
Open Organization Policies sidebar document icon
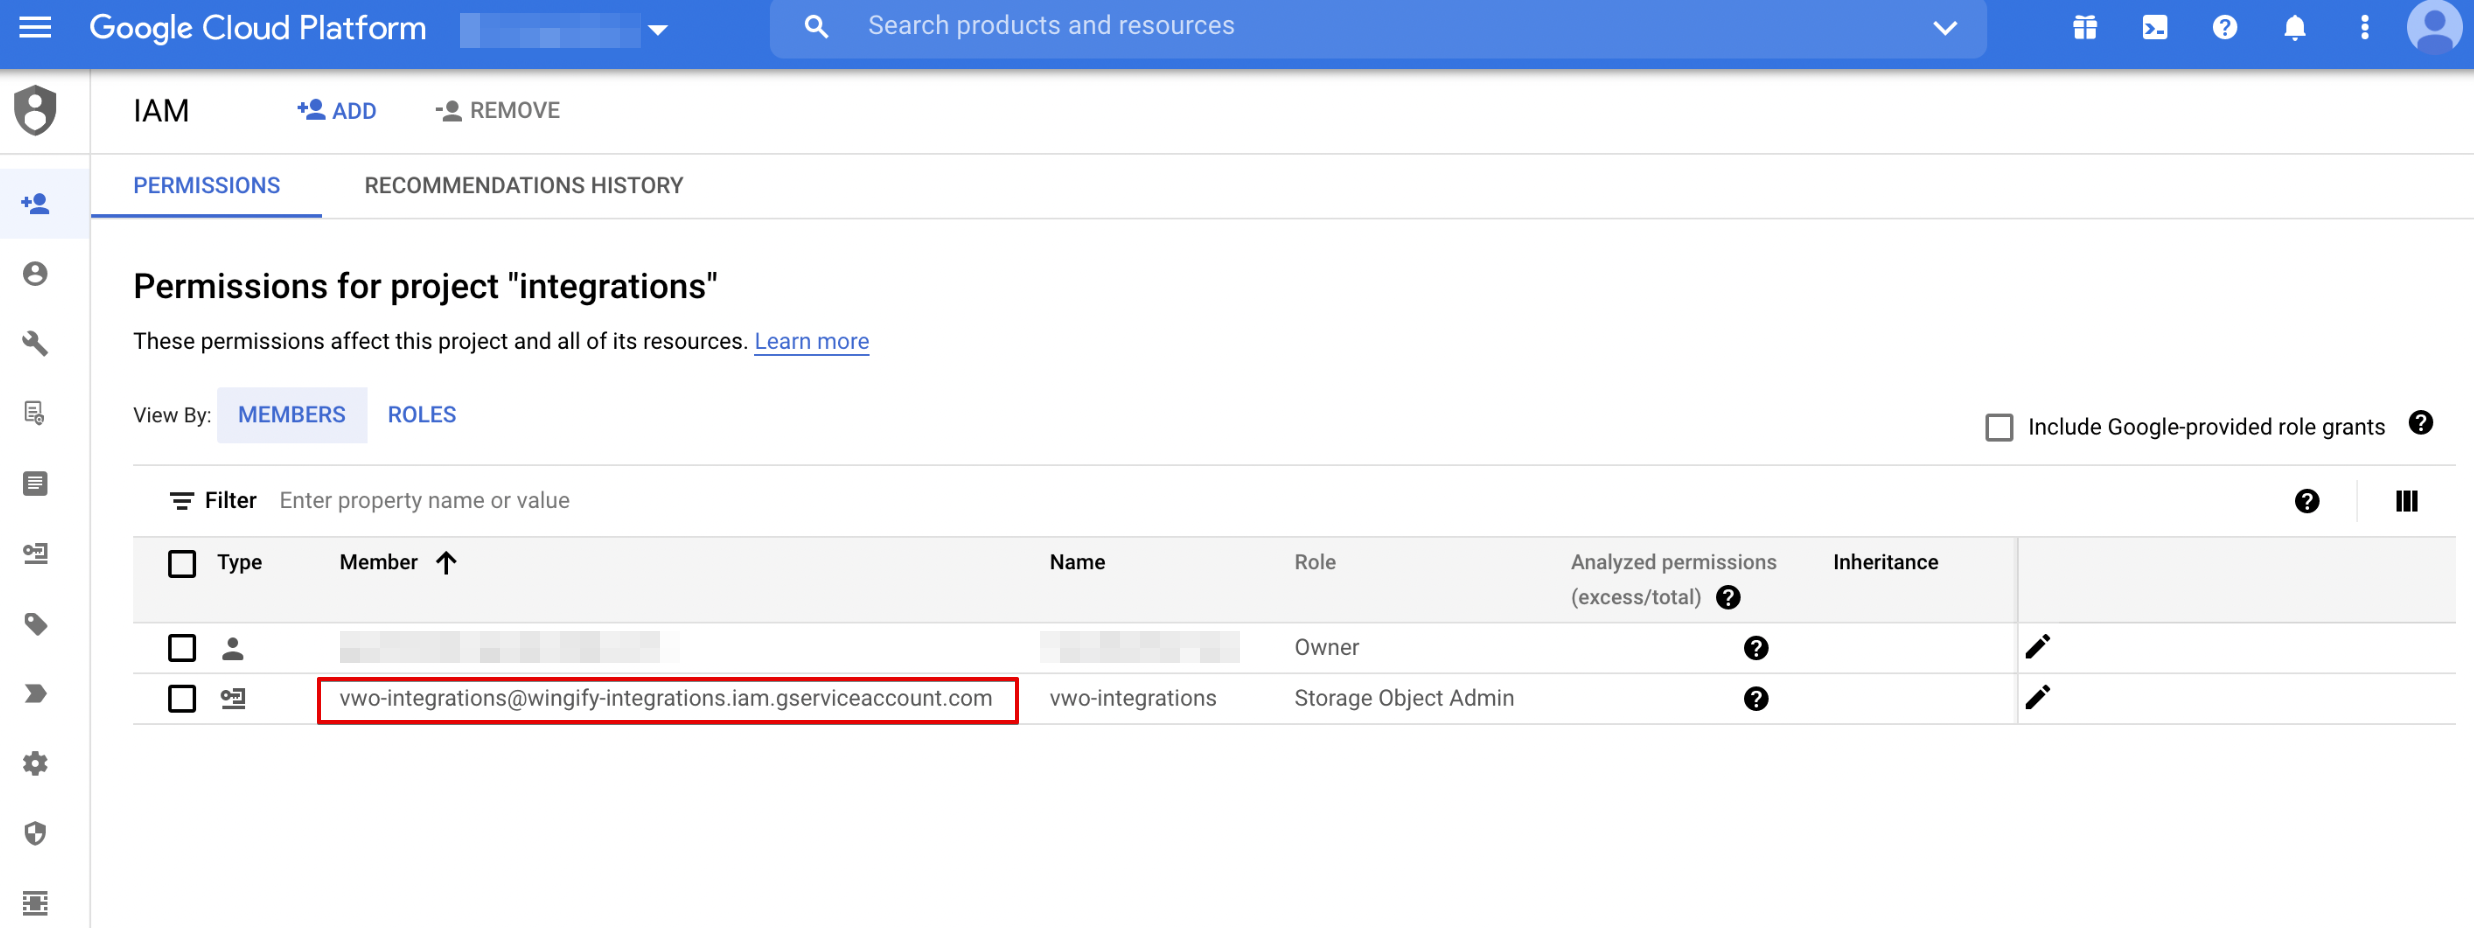pos(35,413)
